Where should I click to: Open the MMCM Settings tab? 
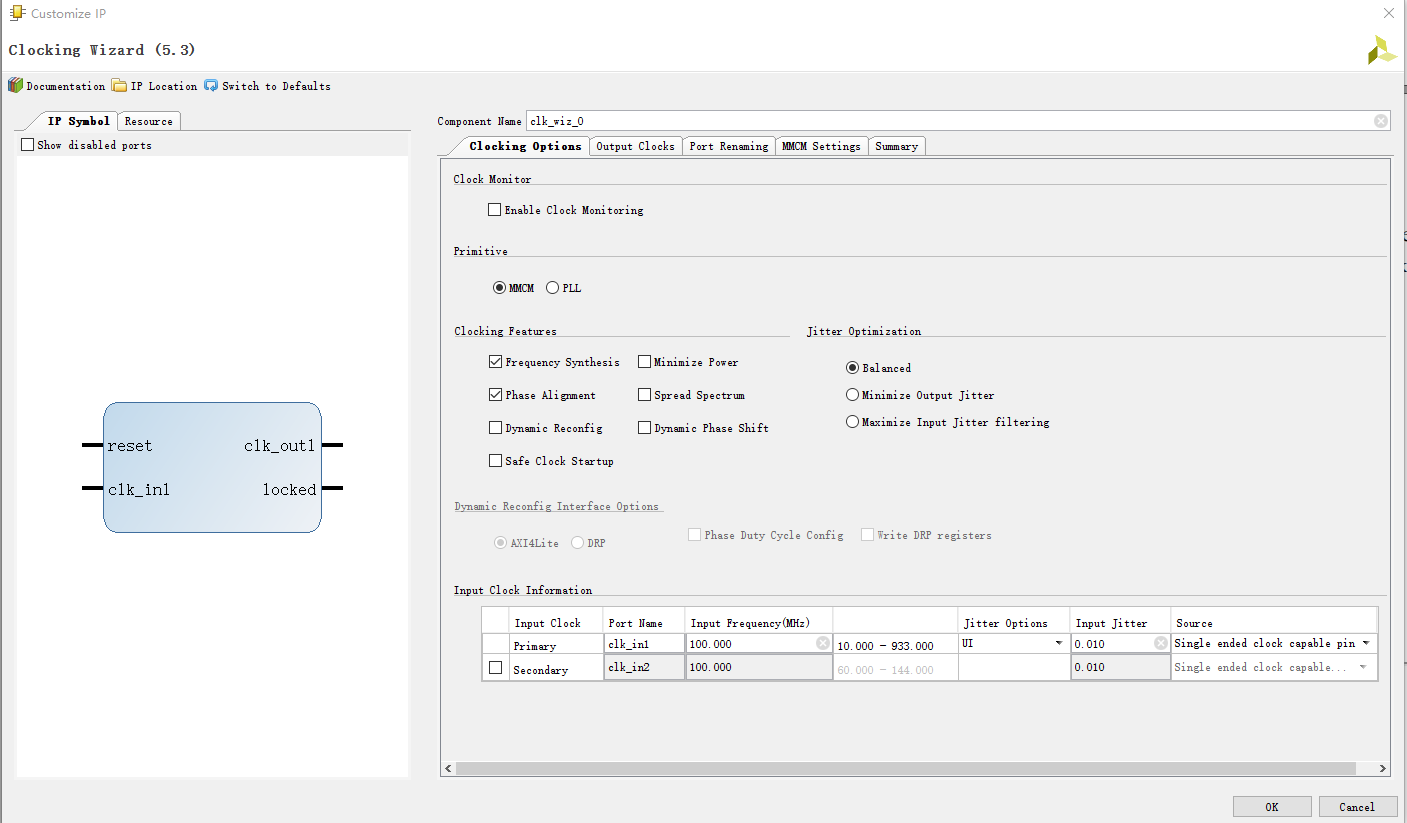[x=821, y=146]
